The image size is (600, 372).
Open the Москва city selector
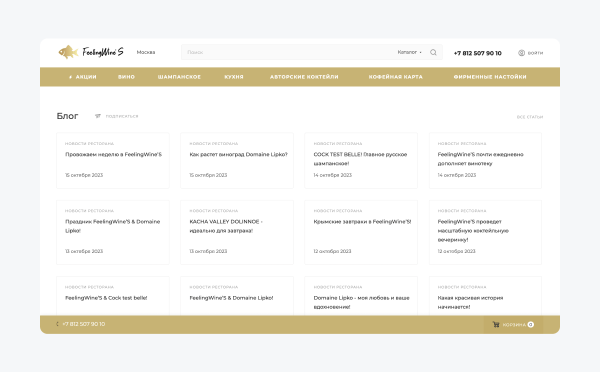pos(146,52)
